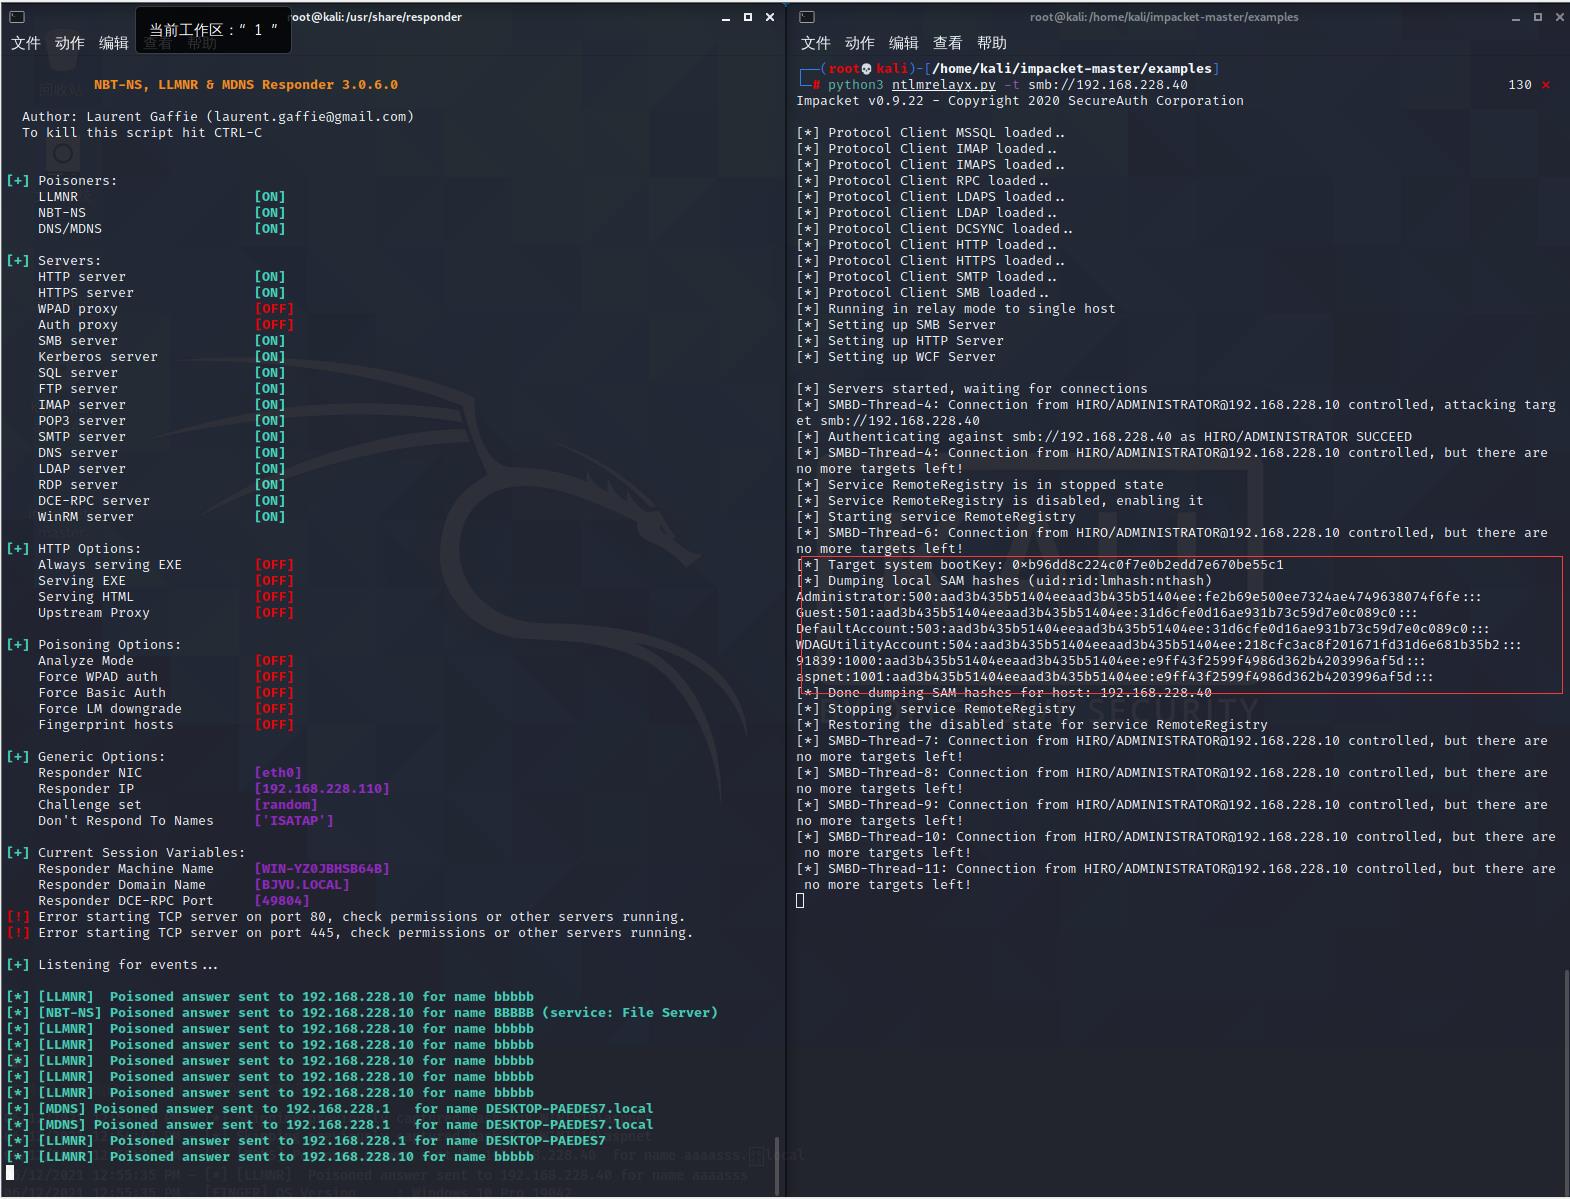
Task: Click 'Dumping local SAM hashes' line
Action: [1004, 581]
